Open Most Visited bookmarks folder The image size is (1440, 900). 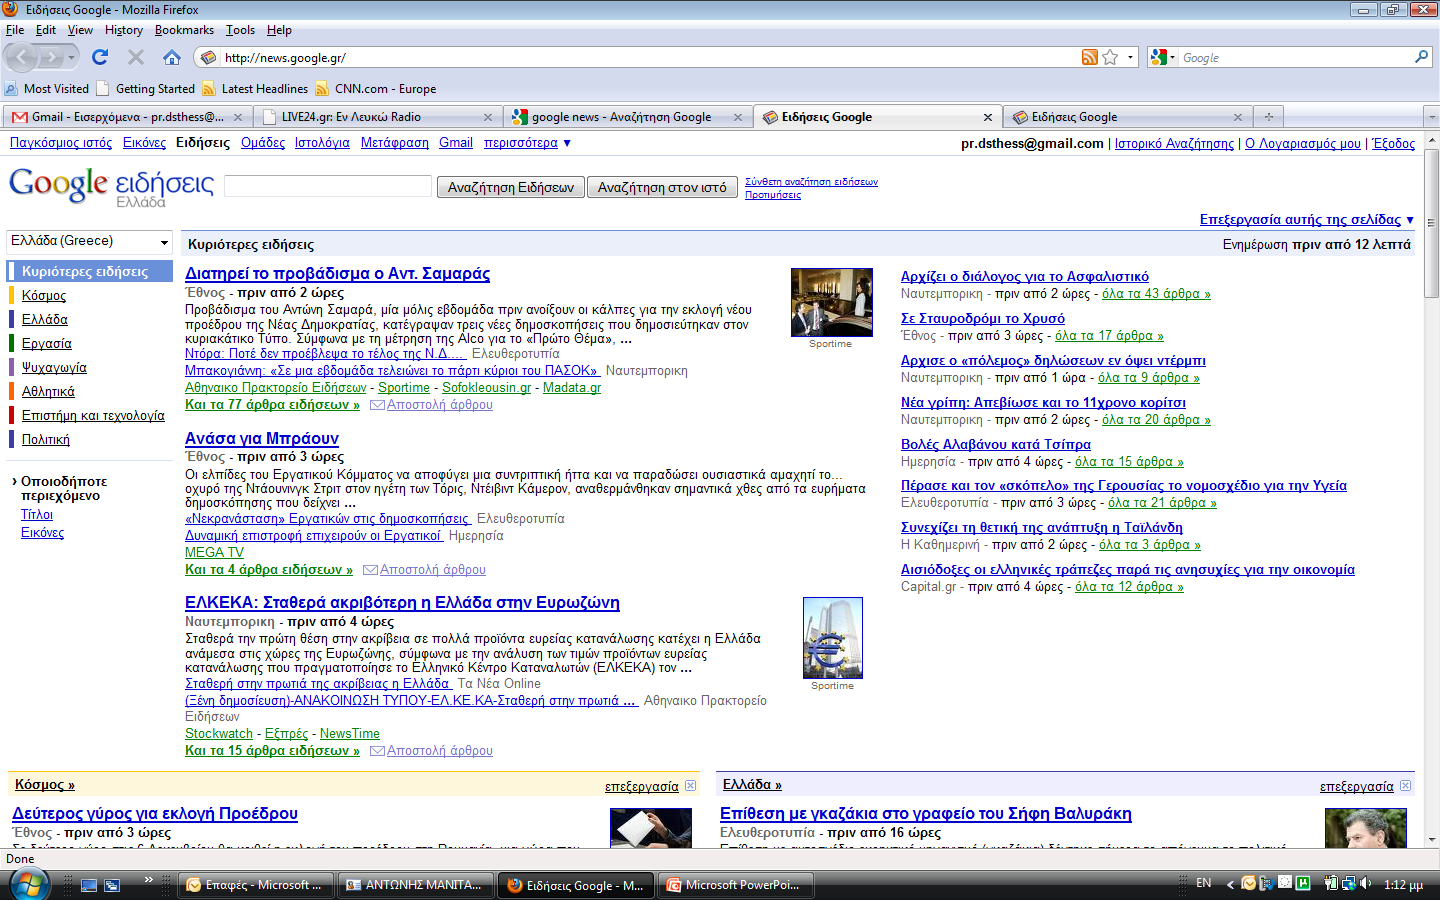click(47, 88)
